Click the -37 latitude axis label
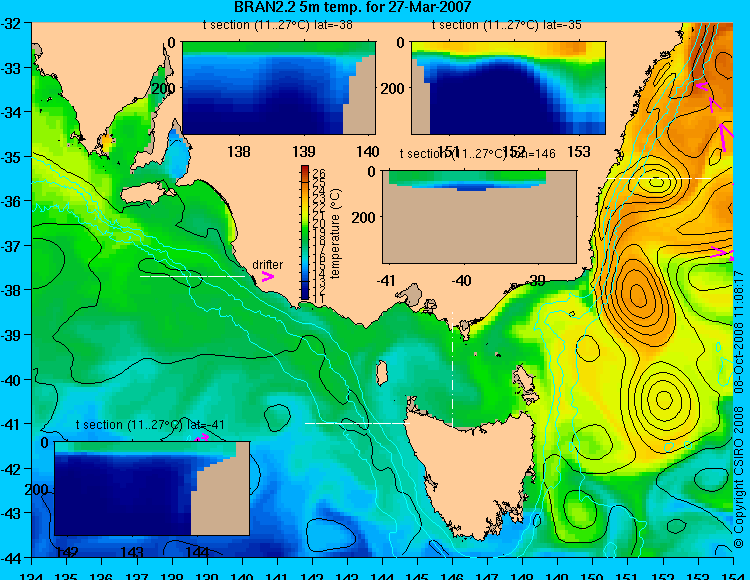This screenshot has width=750, height=580. tap(11, 246)
